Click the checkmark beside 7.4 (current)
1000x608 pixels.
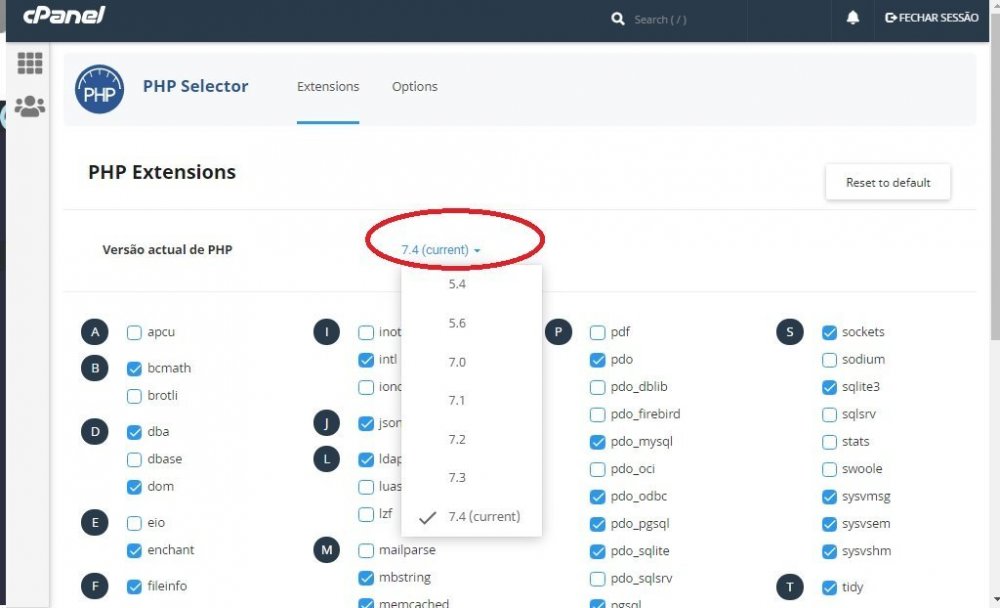(428, 516)
